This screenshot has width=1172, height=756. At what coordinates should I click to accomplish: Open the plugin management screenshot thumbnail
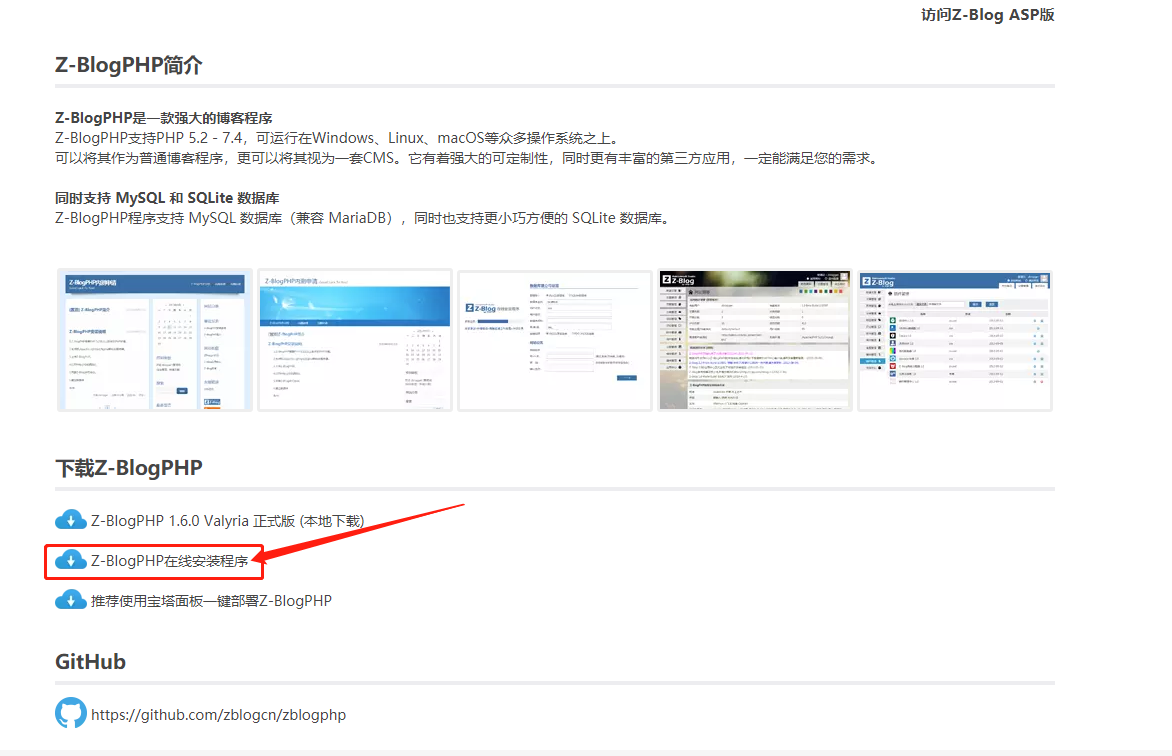[x=955, y=340]
